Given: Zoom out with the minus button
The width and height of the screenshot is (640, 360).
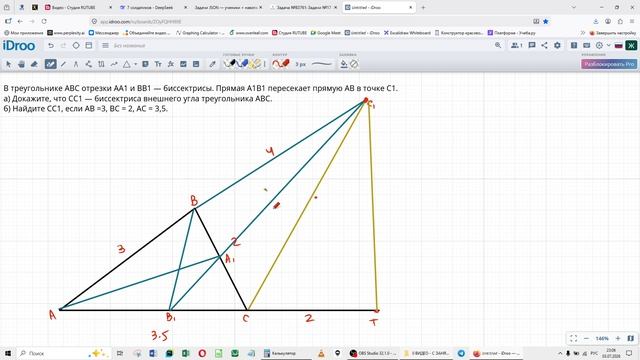Looking at the screenshot, I should tap(587, 338).
